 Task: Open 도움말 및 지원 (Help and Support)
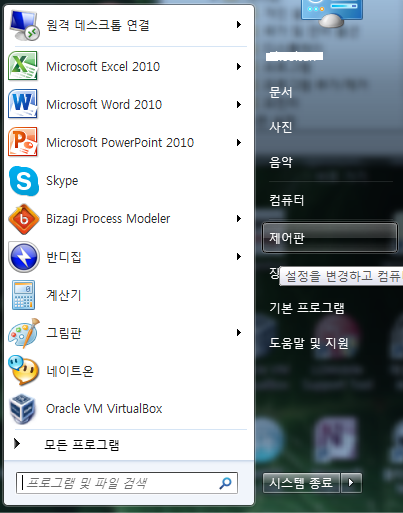point(309,343)
